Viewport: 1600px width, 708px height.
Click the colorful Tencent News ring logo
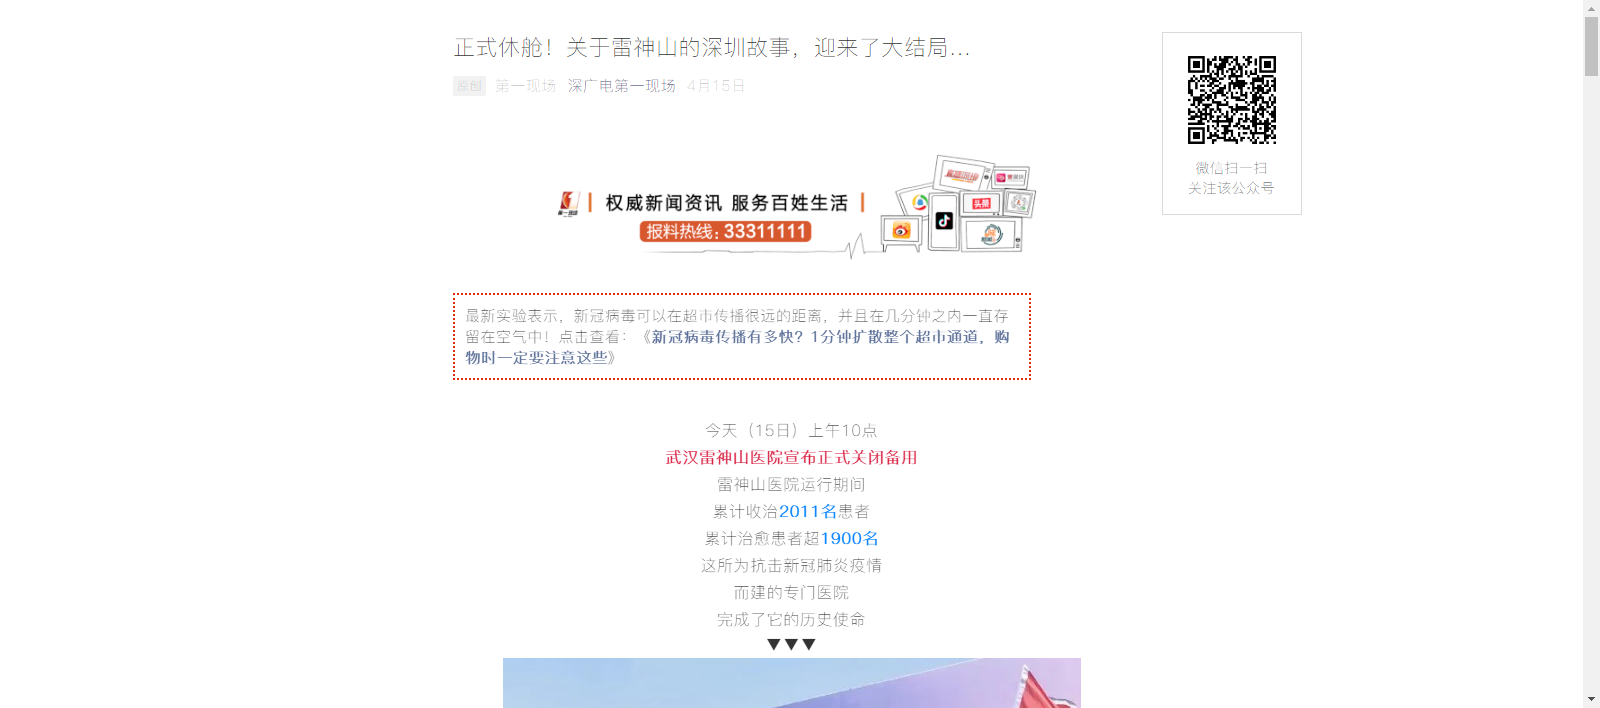pyautogui.click(x=919, y=203)
